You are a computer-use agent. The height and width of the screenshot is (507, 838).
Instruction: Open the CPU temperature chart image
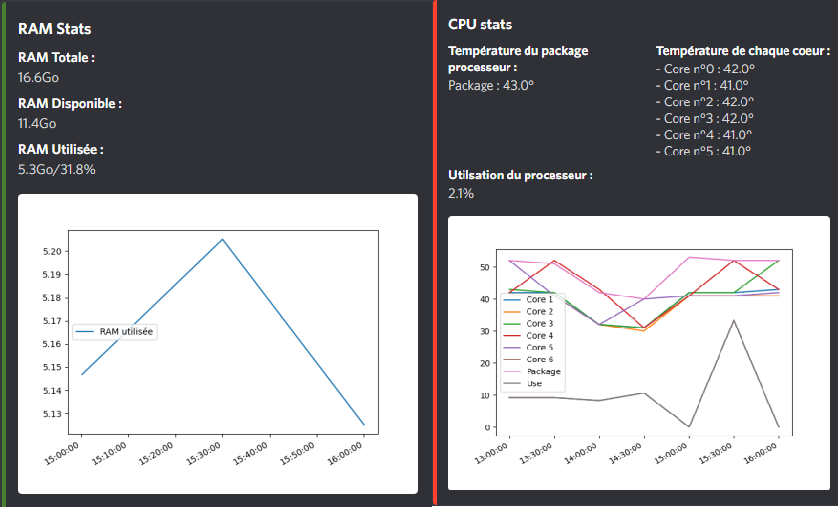(638, 352)
